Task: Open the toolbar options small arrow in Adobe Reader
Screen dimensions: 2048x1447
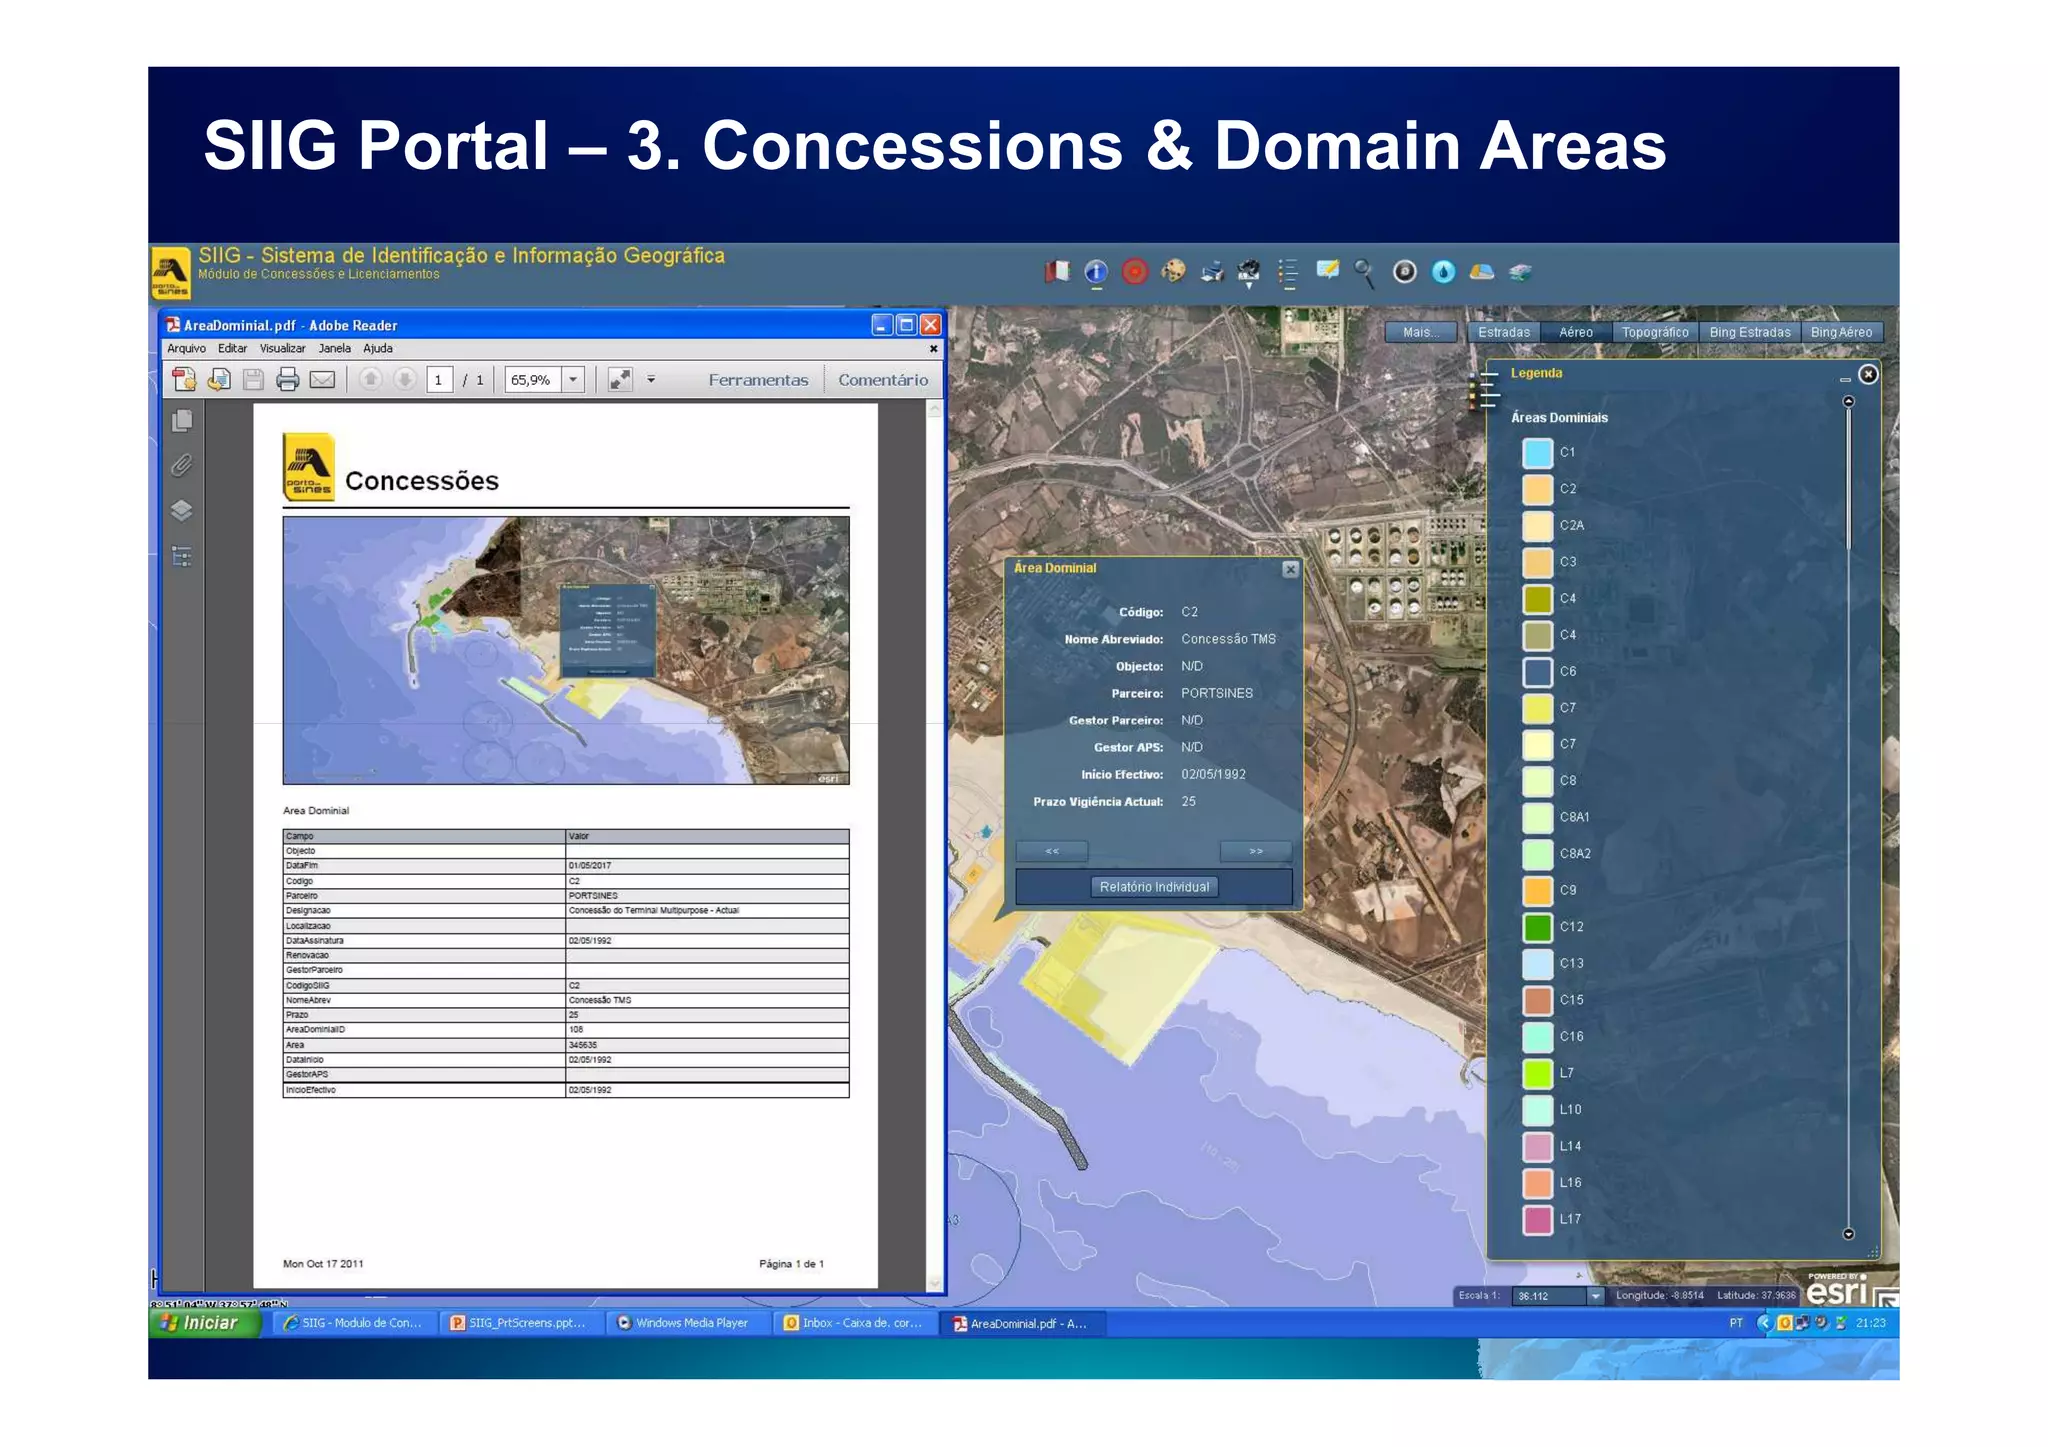Action: pos(651,380)
